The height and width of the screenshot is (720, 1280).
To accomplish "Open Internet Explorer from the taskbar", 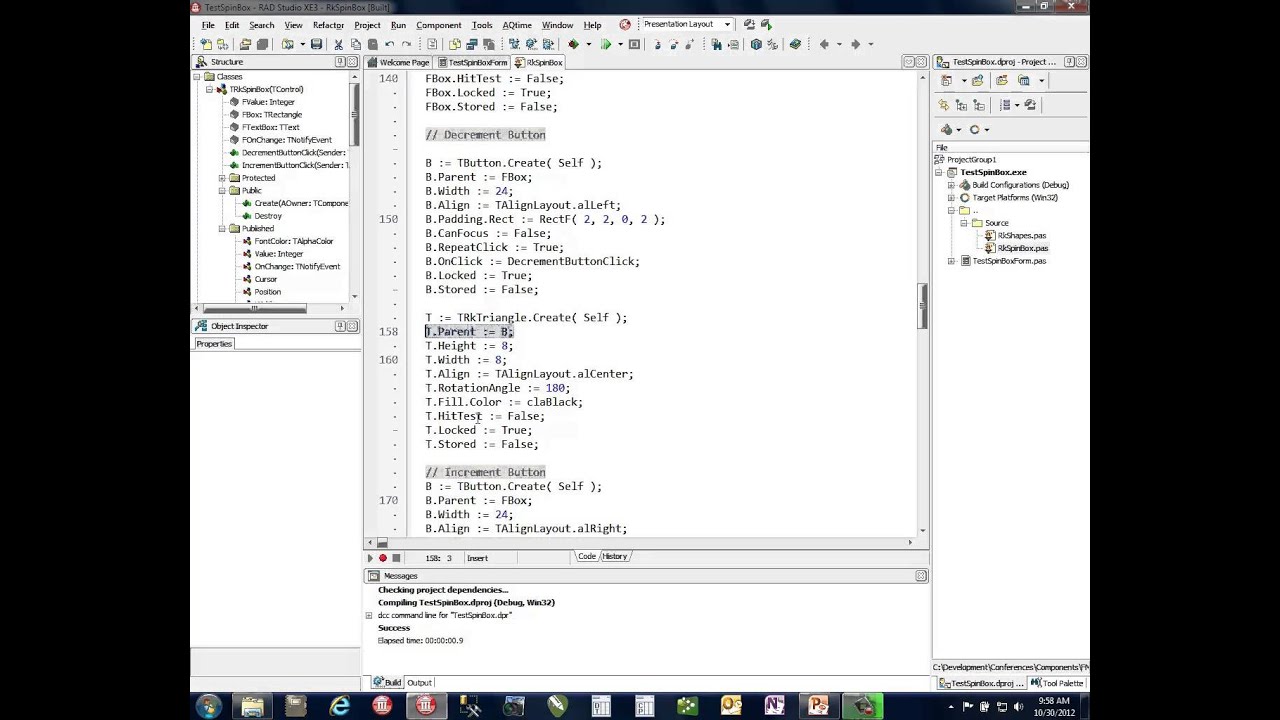I will tap(339, 707).
